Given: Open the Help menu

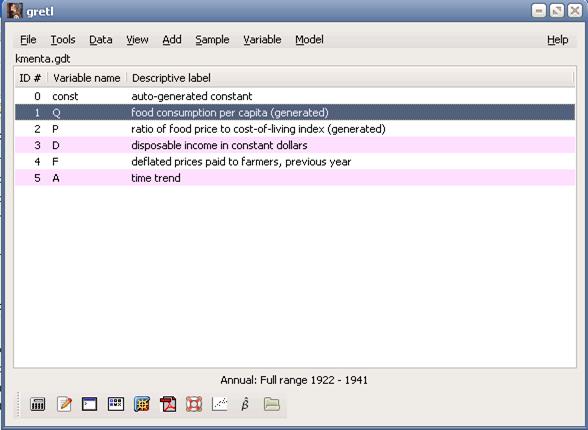Looking at the screenshot, I should 558,39.
